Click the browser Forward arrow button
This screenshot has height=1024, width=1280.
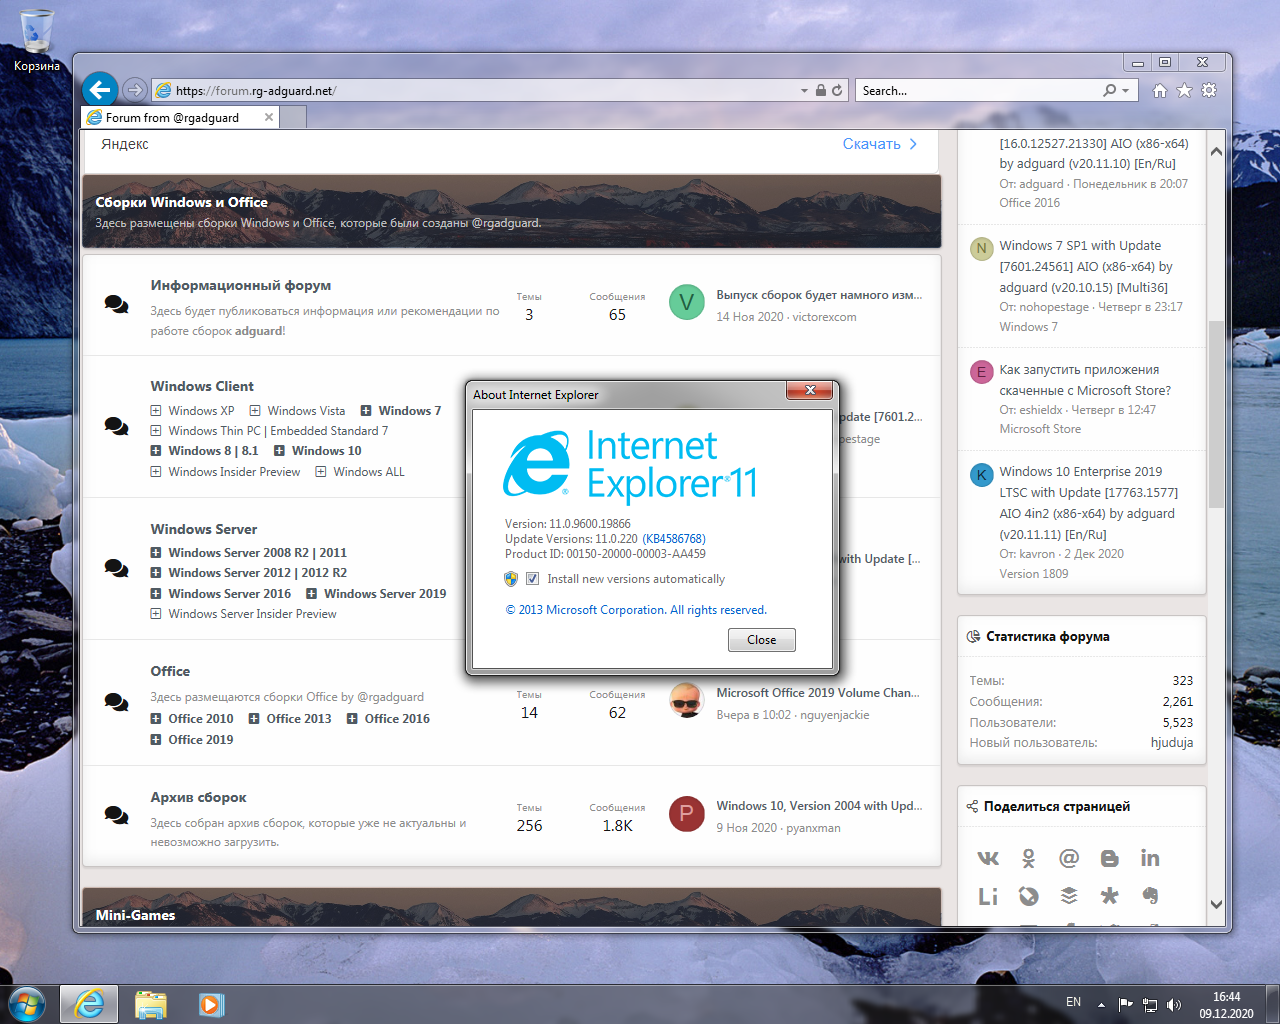coord(135,90)
